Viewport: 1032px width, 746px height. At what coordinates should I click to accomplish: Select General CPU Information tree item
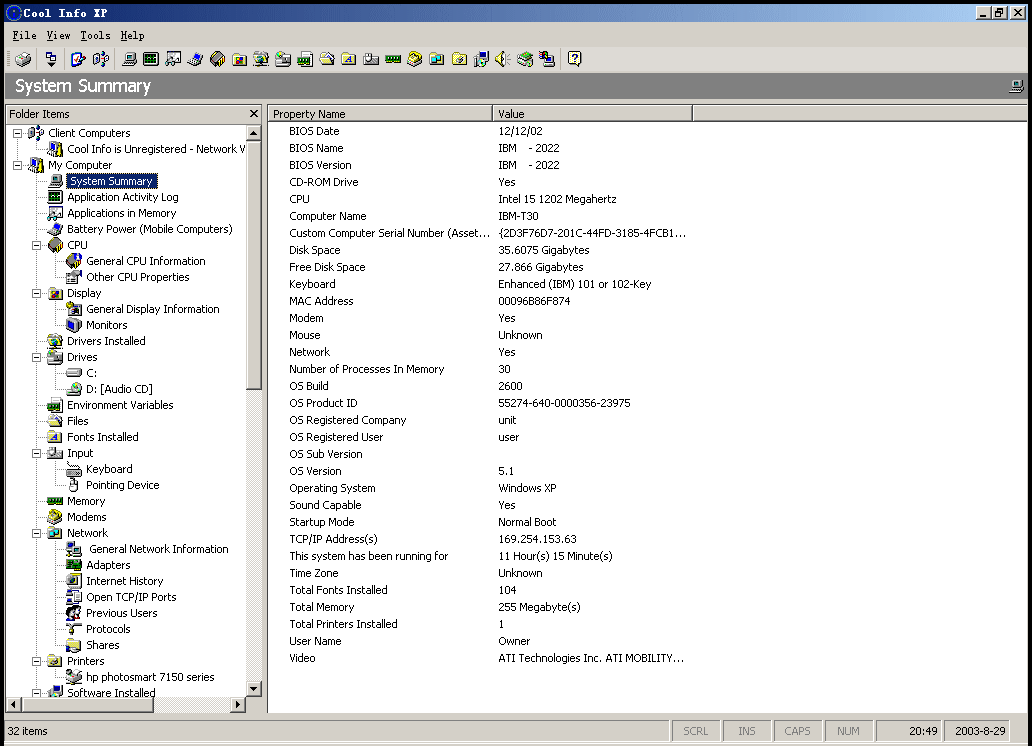(x=145, y=261)
